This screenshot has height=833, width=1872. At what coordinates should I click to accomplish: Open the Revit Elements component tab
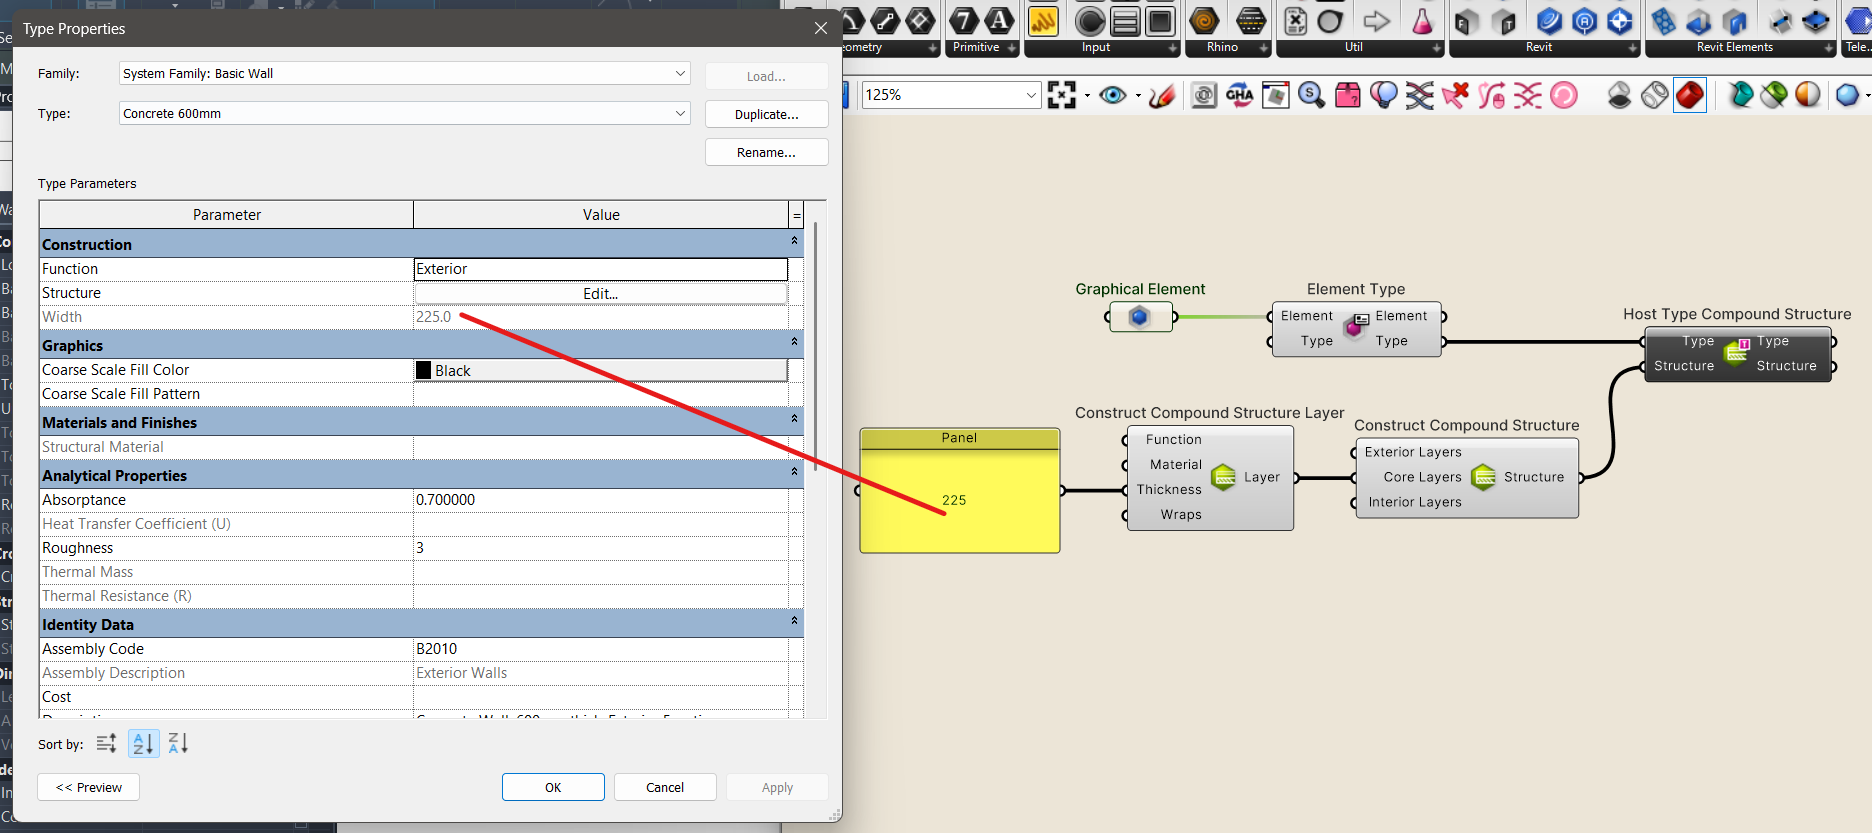pos(1734,47)
